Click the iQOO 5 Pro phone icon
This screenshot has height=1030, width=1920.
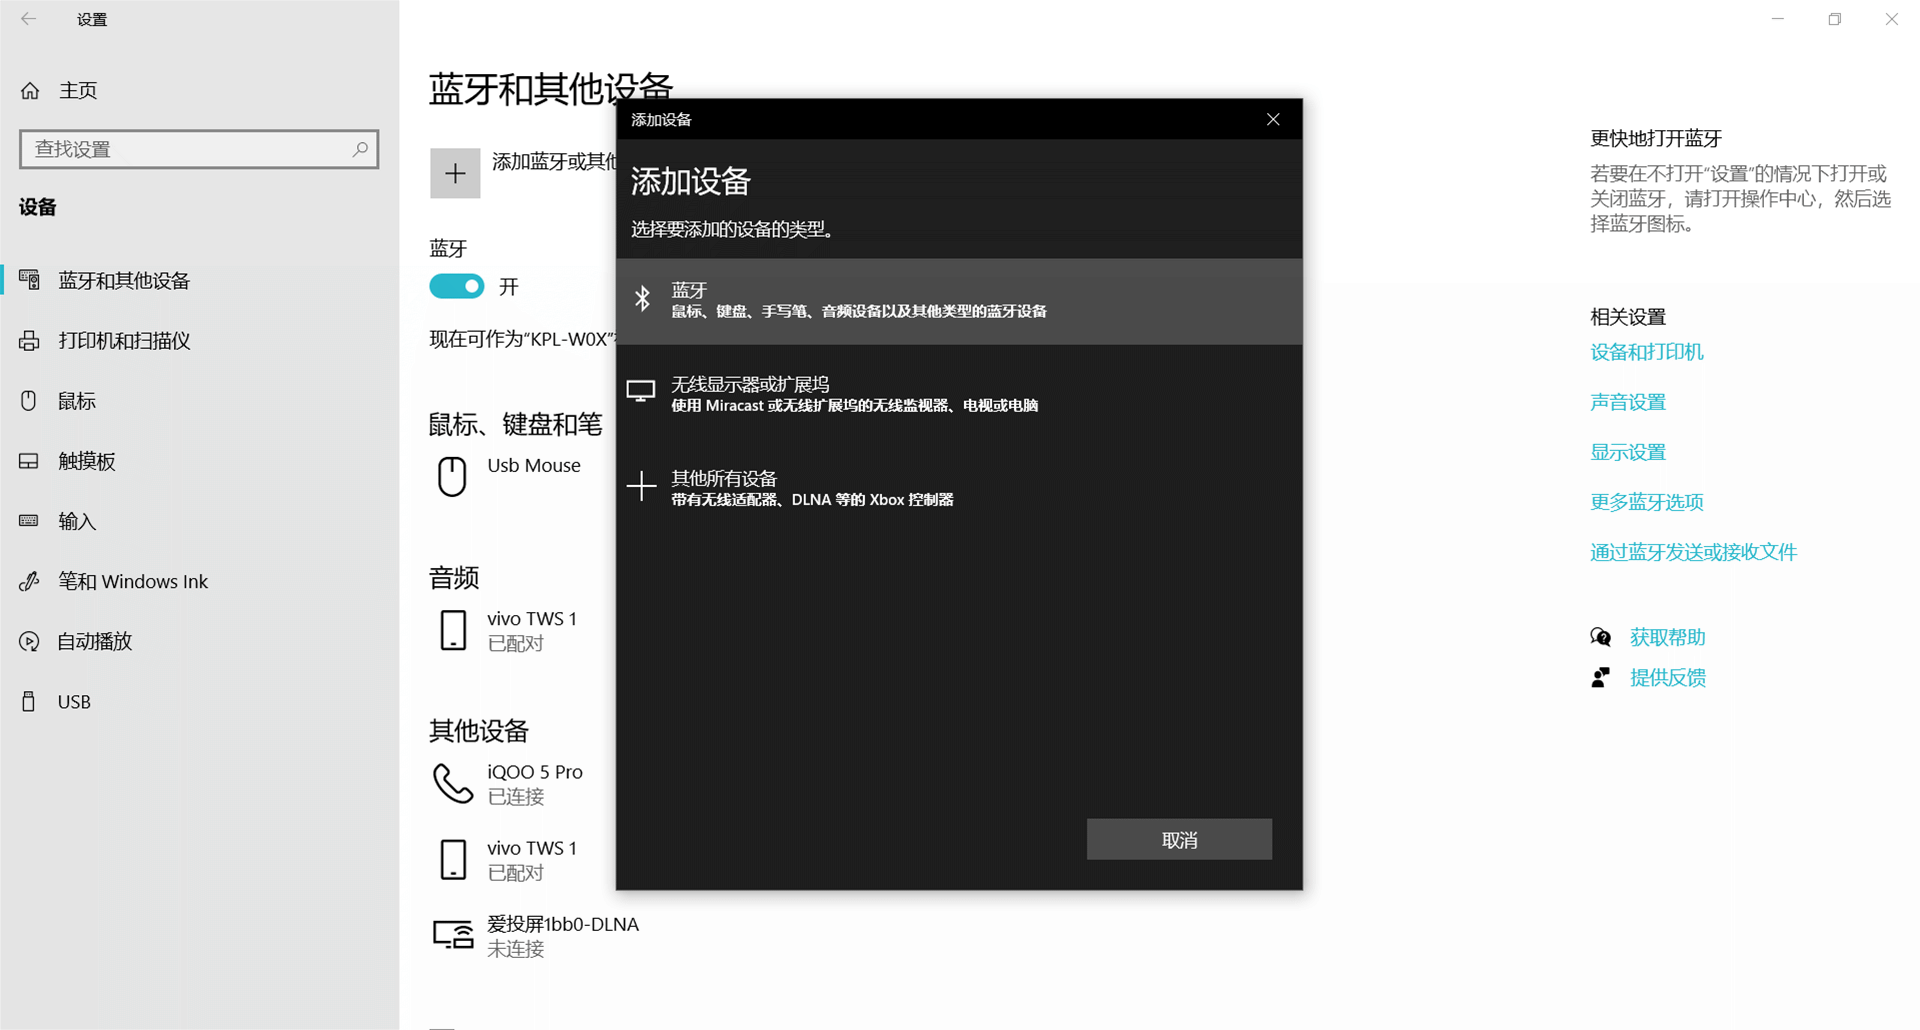point(453,784)
